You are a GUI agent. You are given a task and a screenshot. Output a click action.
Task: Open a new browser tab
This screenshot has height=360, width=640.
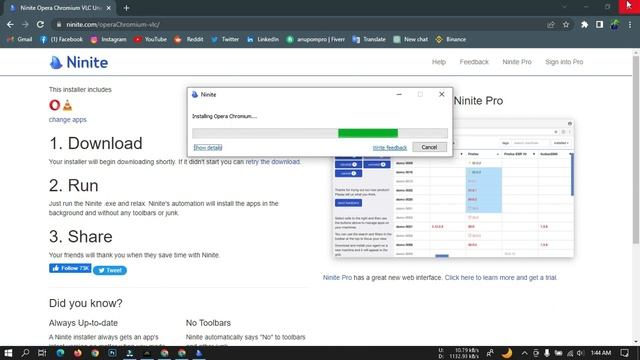click(x=126, y=8)
